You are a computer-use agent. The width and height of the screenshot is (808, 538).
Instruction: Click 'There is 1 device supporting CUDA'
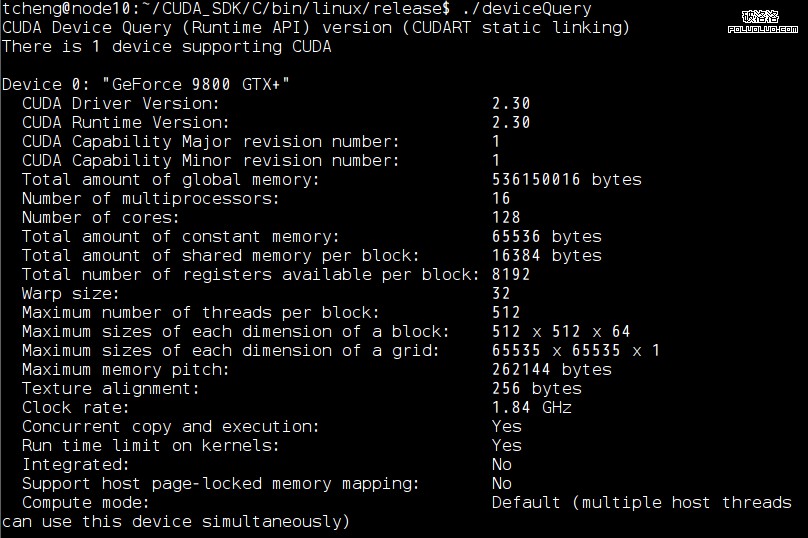(x=166, y=46)
